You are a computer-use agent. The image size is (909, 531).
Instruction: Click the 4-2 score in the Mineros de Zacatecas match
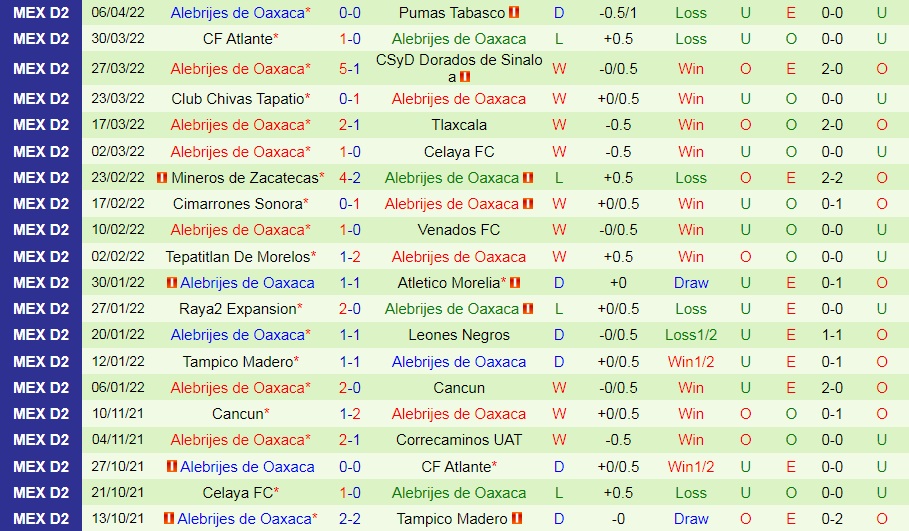(x=350, y=178)
